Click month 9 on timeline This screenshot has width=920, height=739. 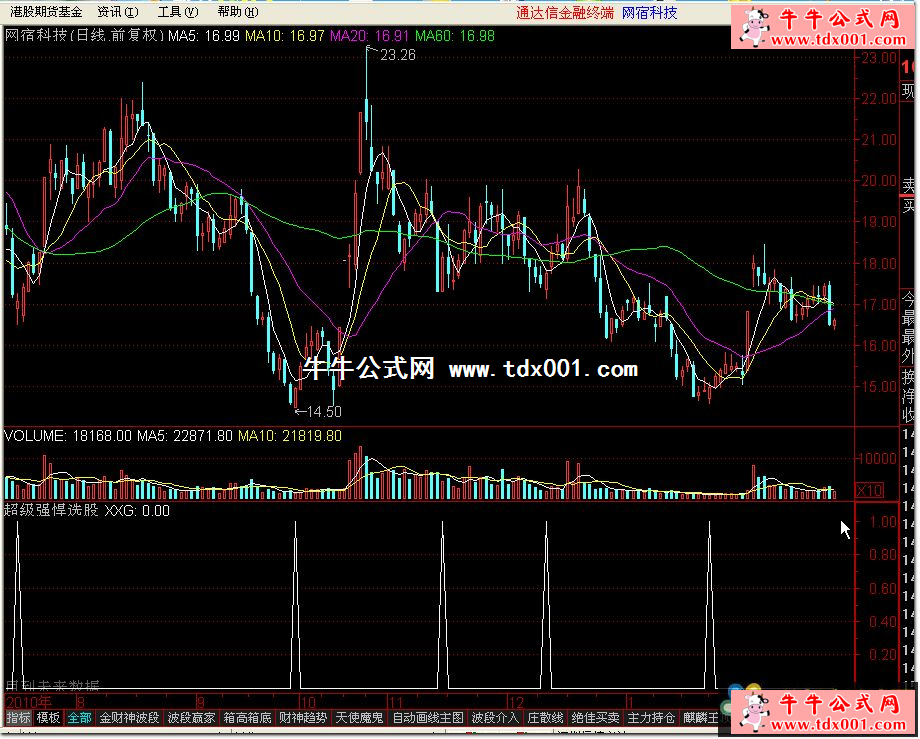pos(201,702)
